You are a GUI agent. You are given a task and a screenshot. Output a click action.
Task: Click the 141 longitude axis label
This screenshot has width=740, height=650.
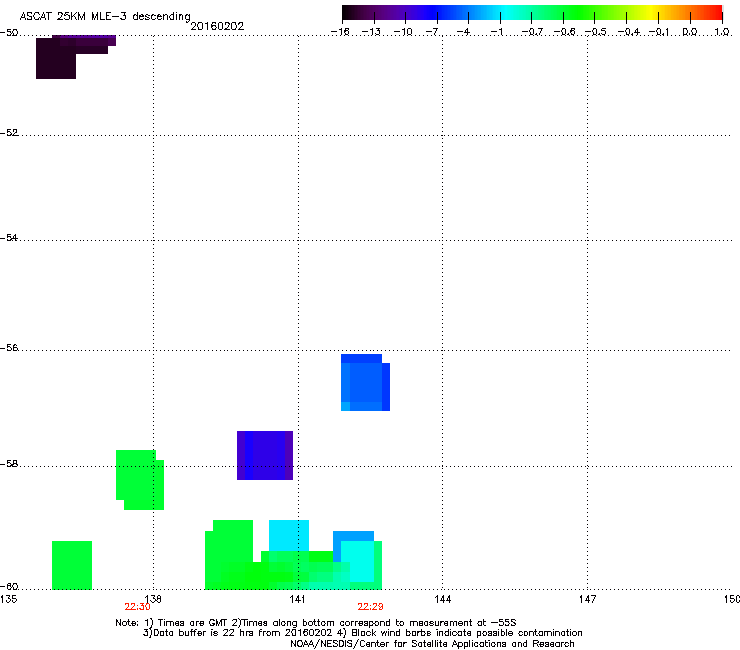297,599
